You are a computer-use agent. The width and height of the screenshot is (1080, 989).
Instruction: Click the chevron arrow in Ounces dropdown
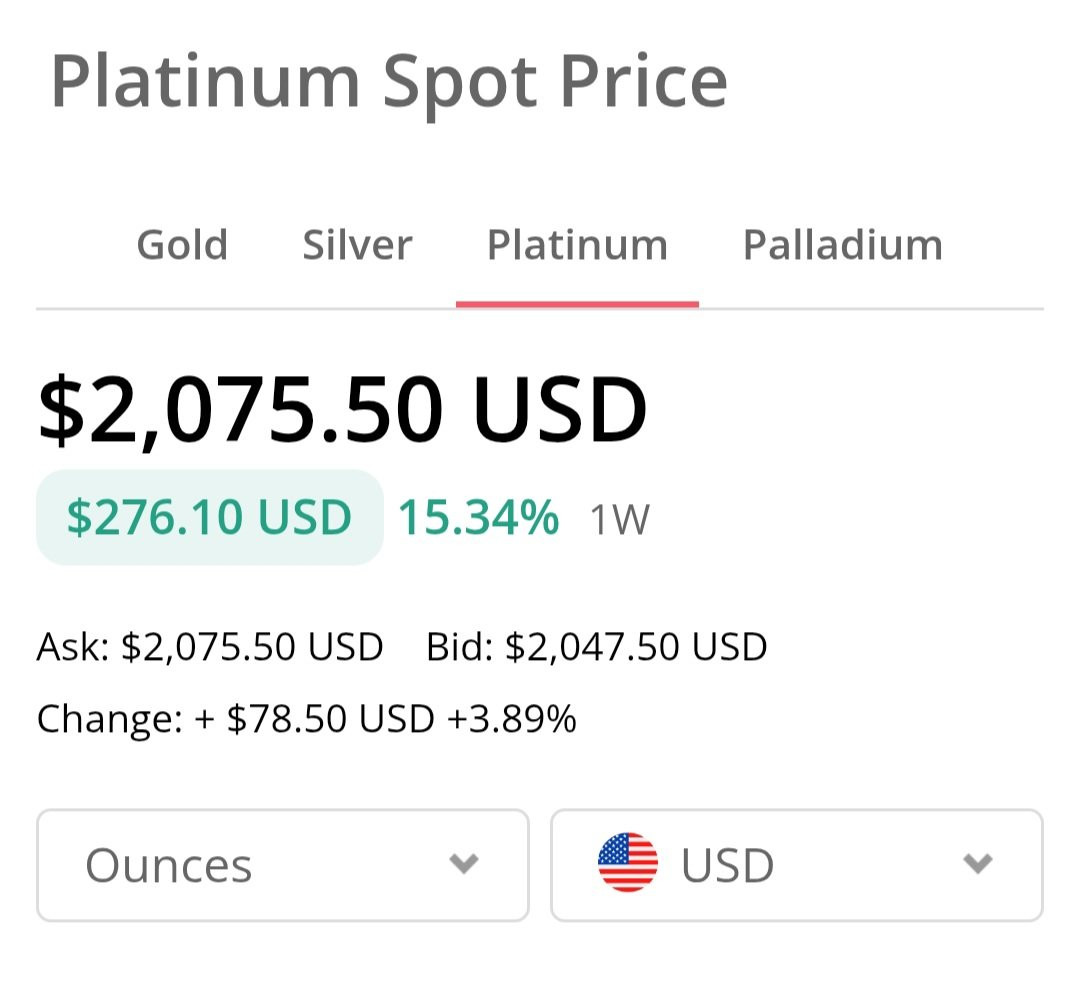[463, 864]
